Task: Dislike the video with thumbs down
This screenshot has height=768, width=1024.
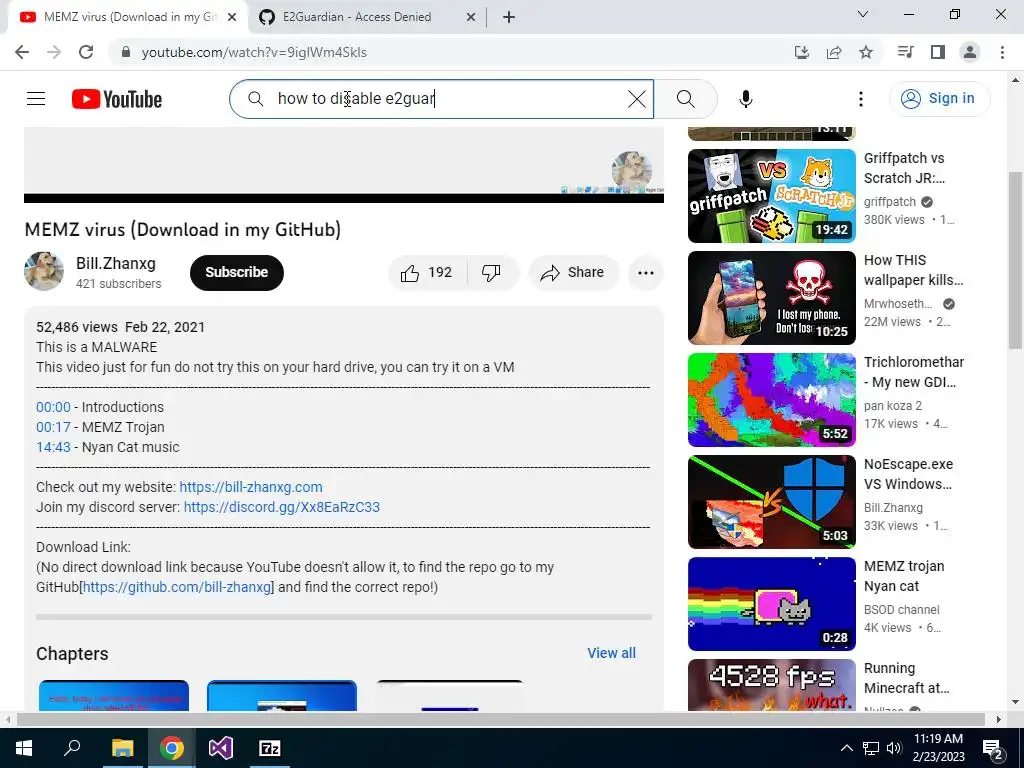Action: click(x=491, y=272)
